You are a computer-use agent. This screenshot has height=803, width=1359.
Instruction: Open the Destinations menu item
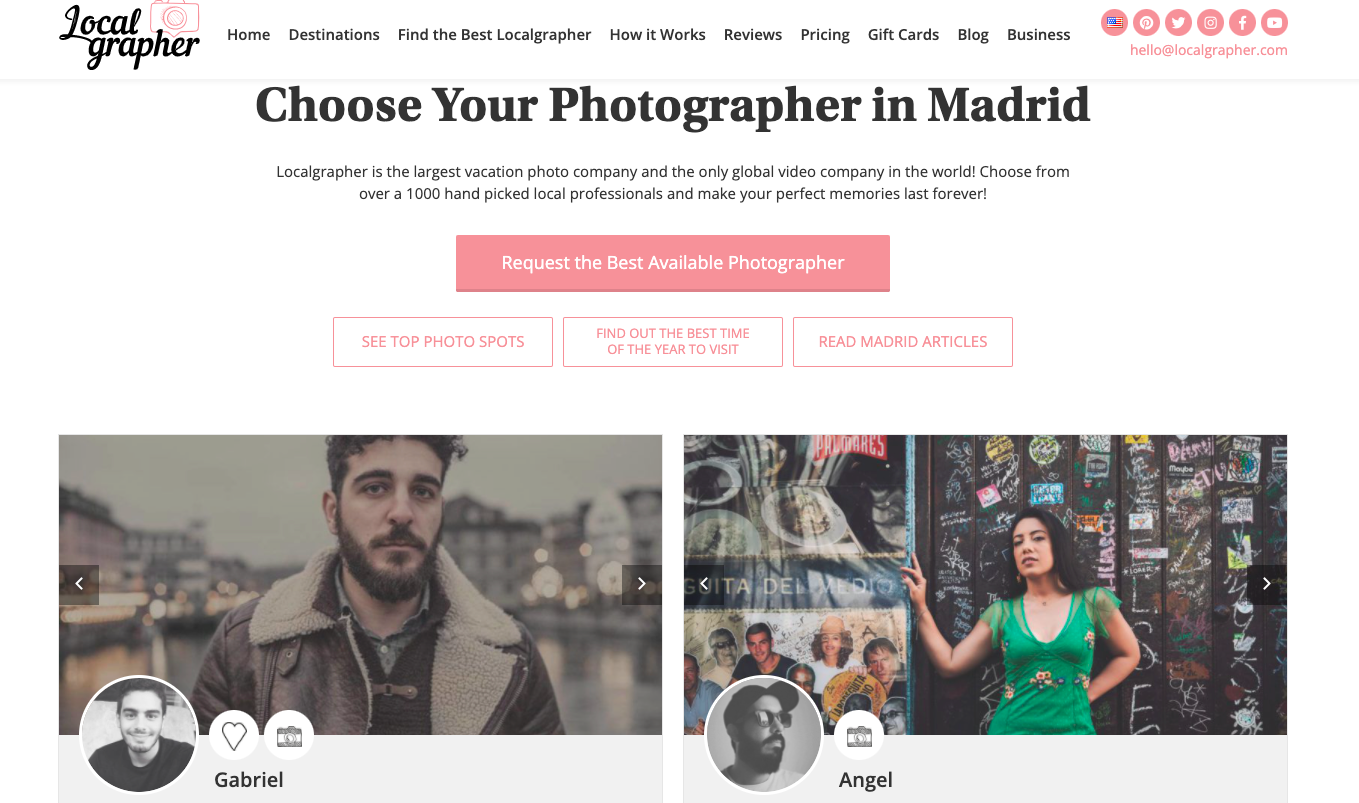(x=334, y=34)
